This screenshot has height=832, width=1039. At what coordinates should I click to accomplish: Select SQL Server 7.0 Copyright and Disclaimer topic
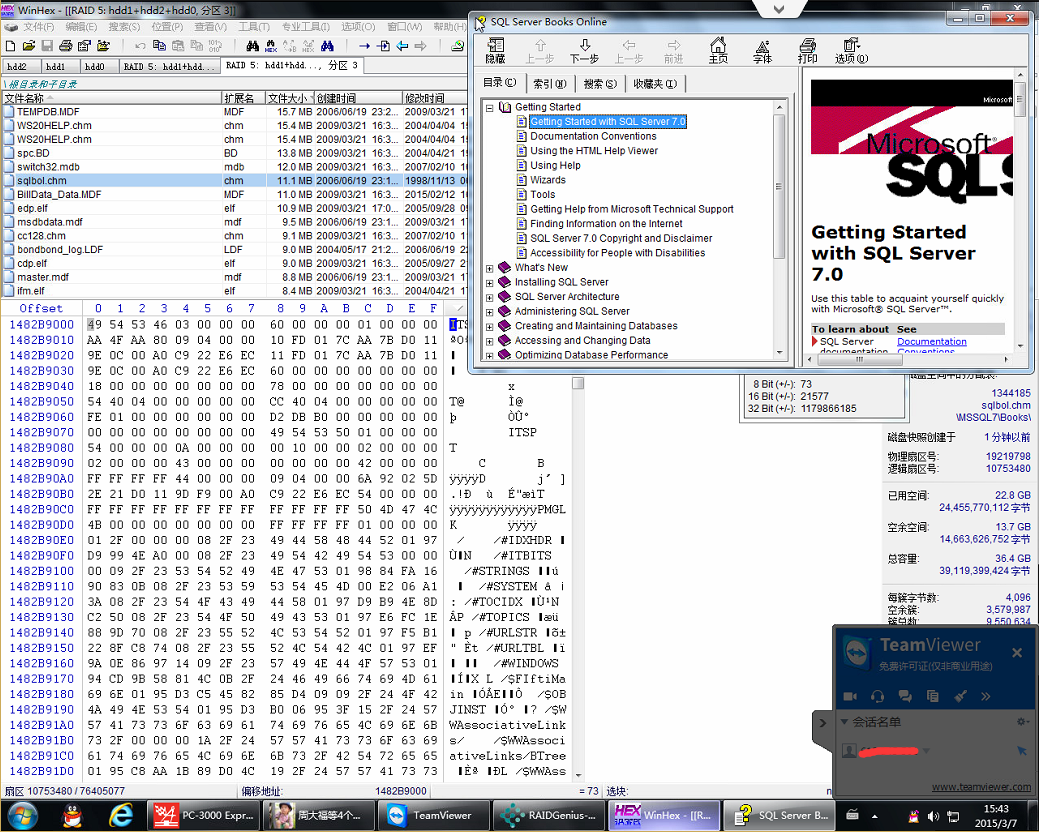point(621,238)
